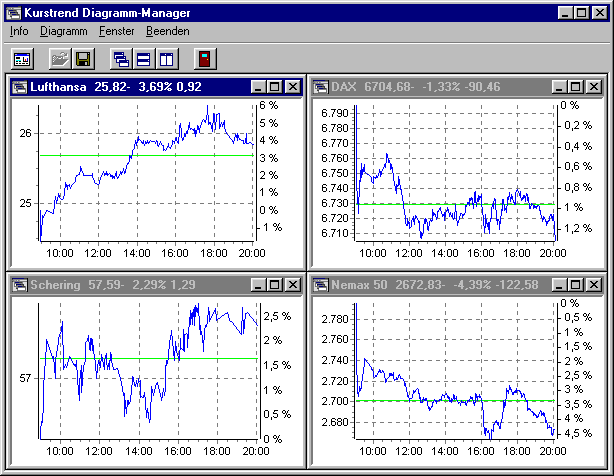
Task: Minimize the Lufthansa chart window
Action: pyautogui.click(x=258, y=87)
